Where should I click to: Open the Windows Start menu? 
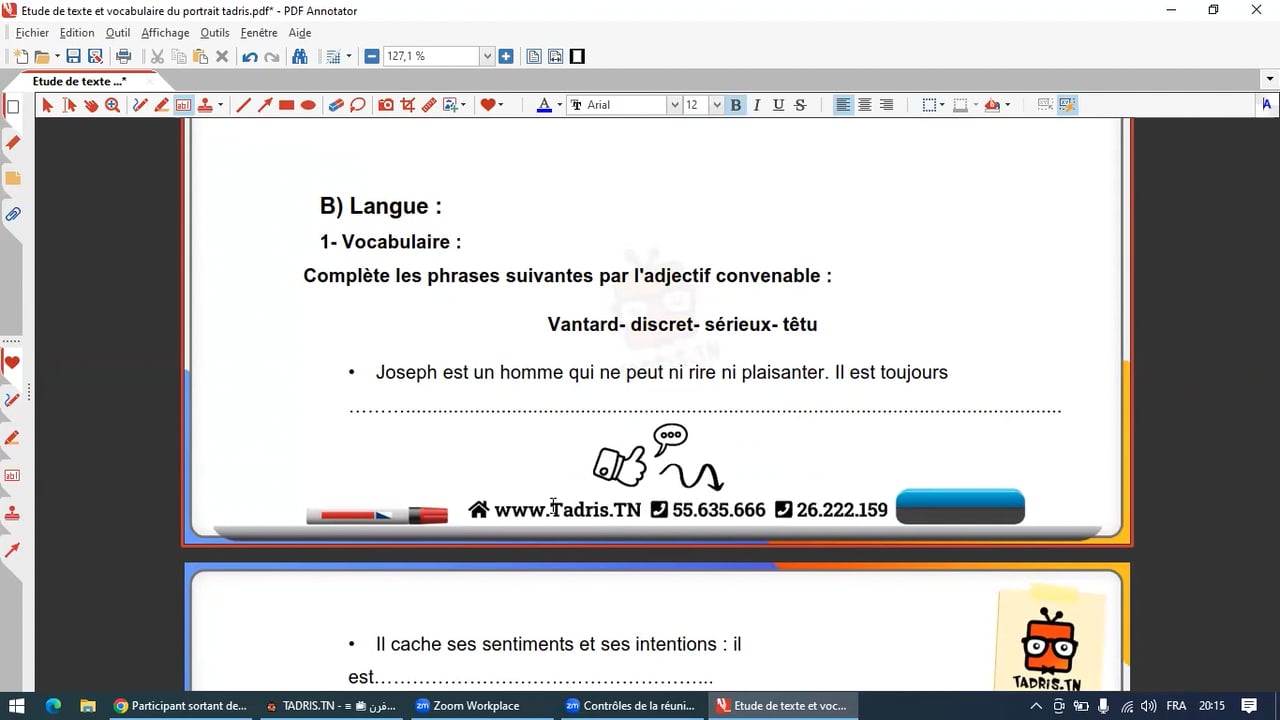coord(18,706)
